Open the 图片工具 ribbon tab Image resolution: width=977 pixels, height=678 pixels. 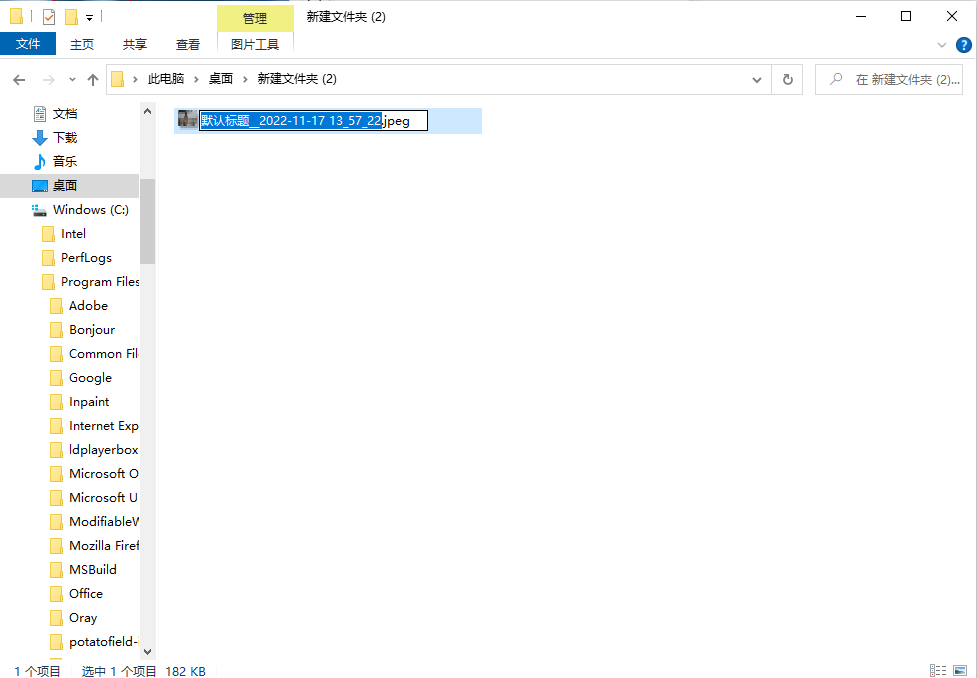(x=255, y=44)
